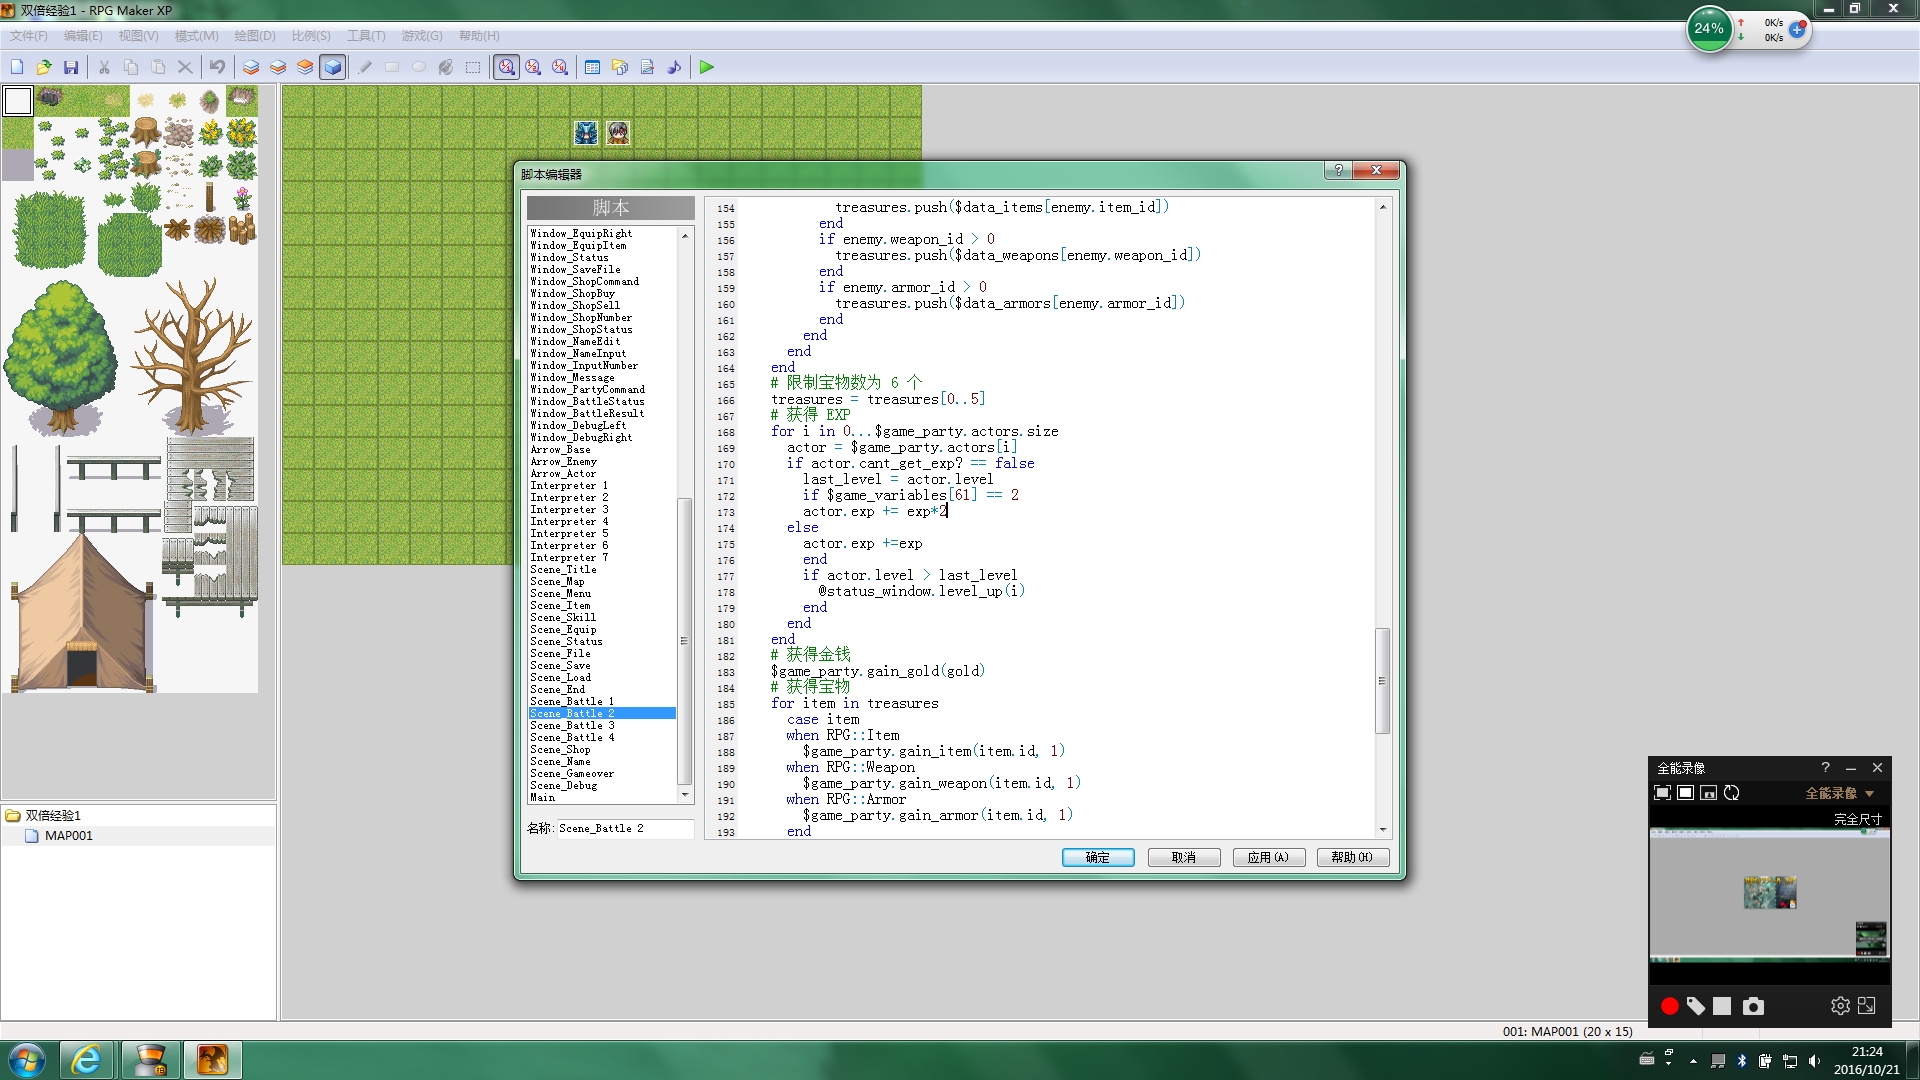Select map Layer 1 icon
The image size is (1920, 1080).
251,67
